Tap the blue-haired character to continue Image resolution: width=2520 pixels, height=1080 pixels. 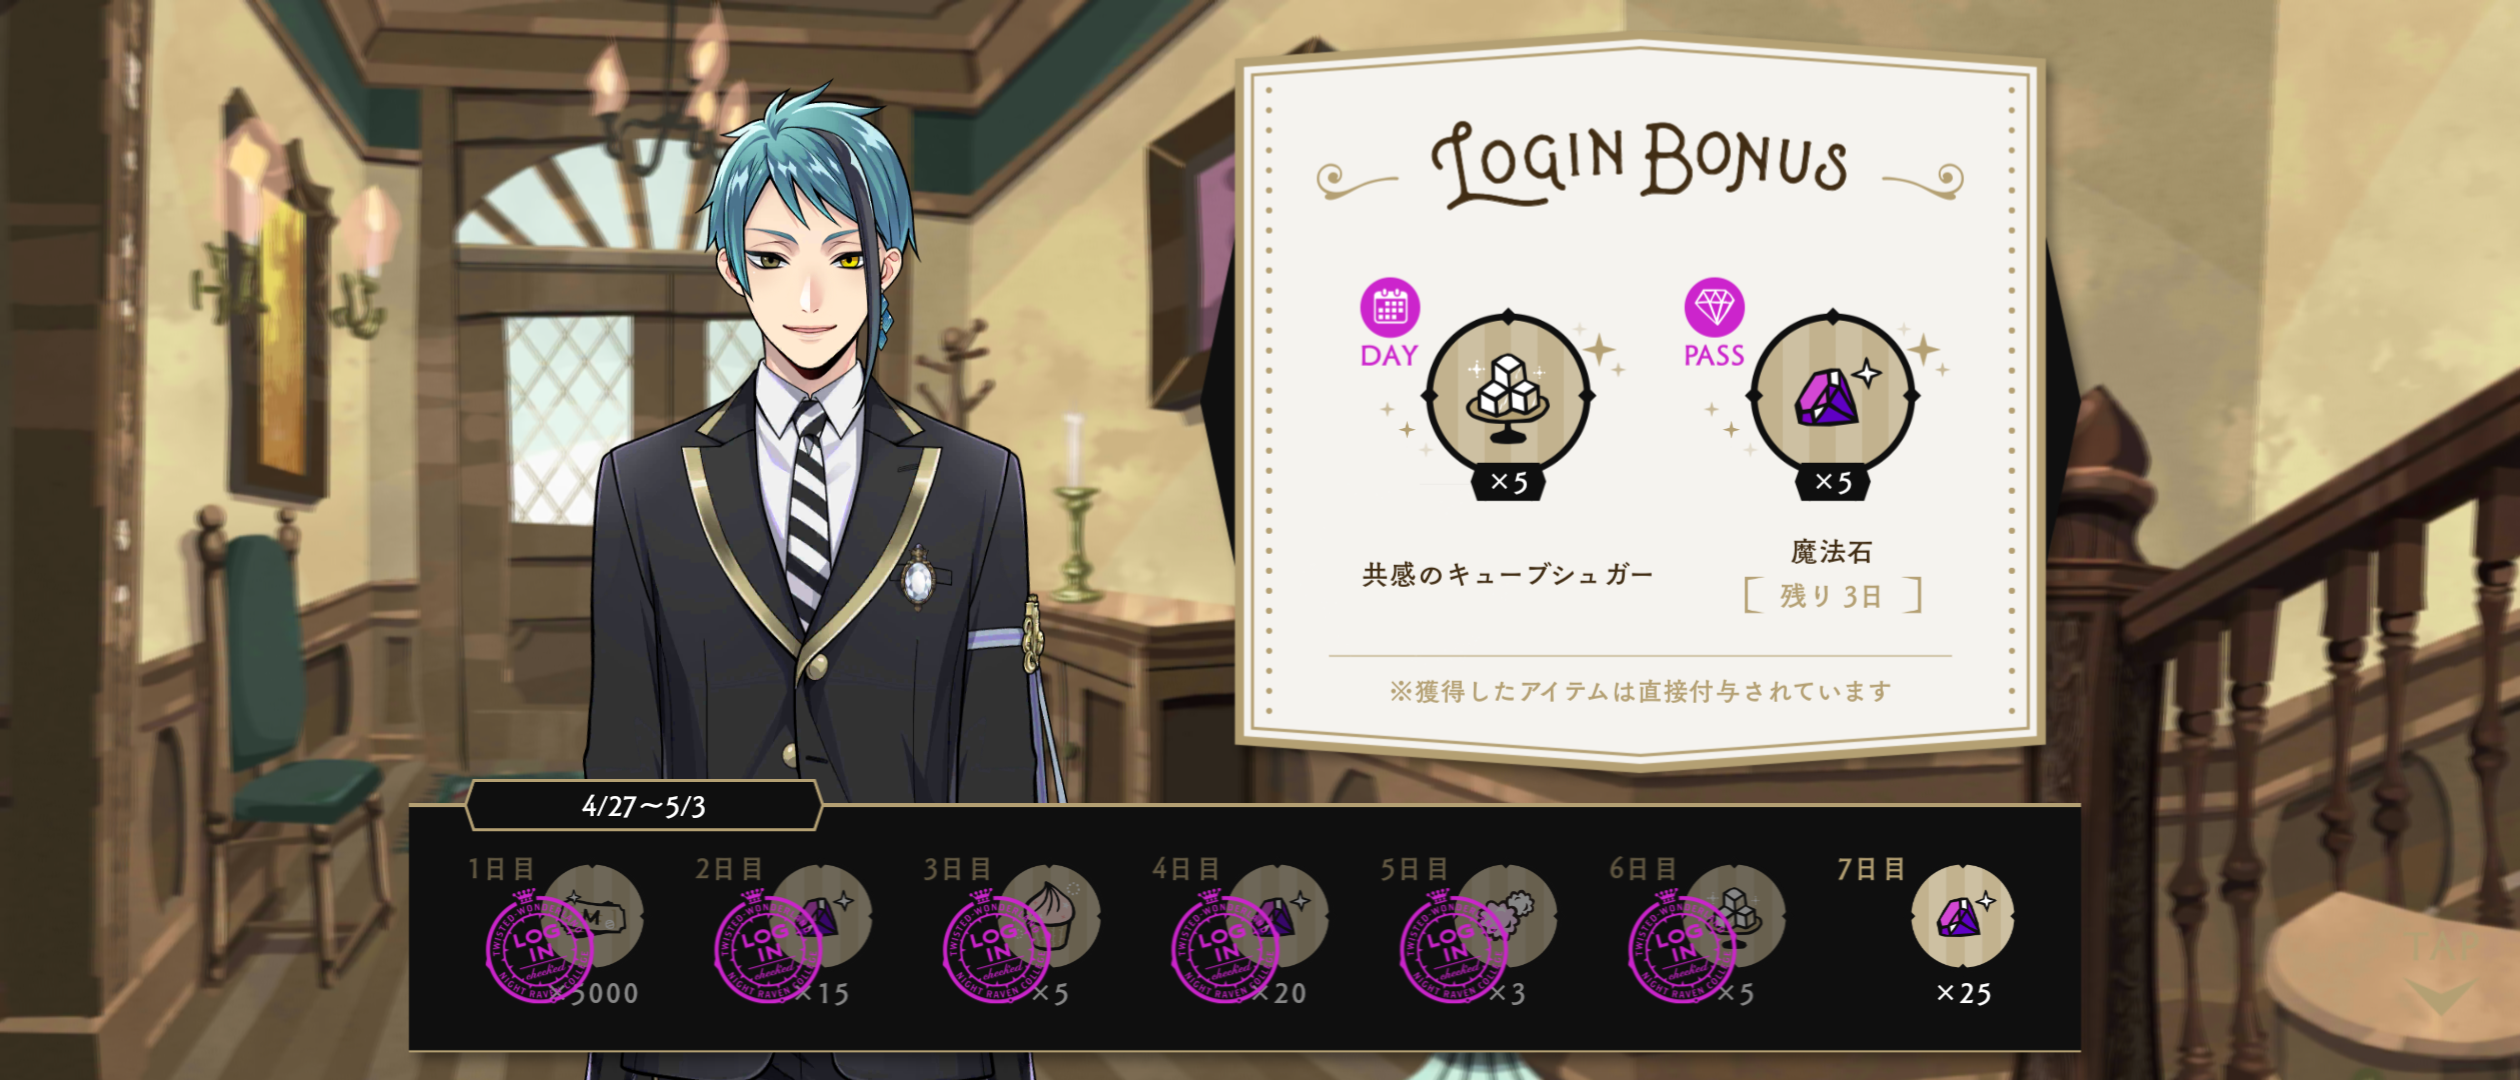click(x=810, y=450)
